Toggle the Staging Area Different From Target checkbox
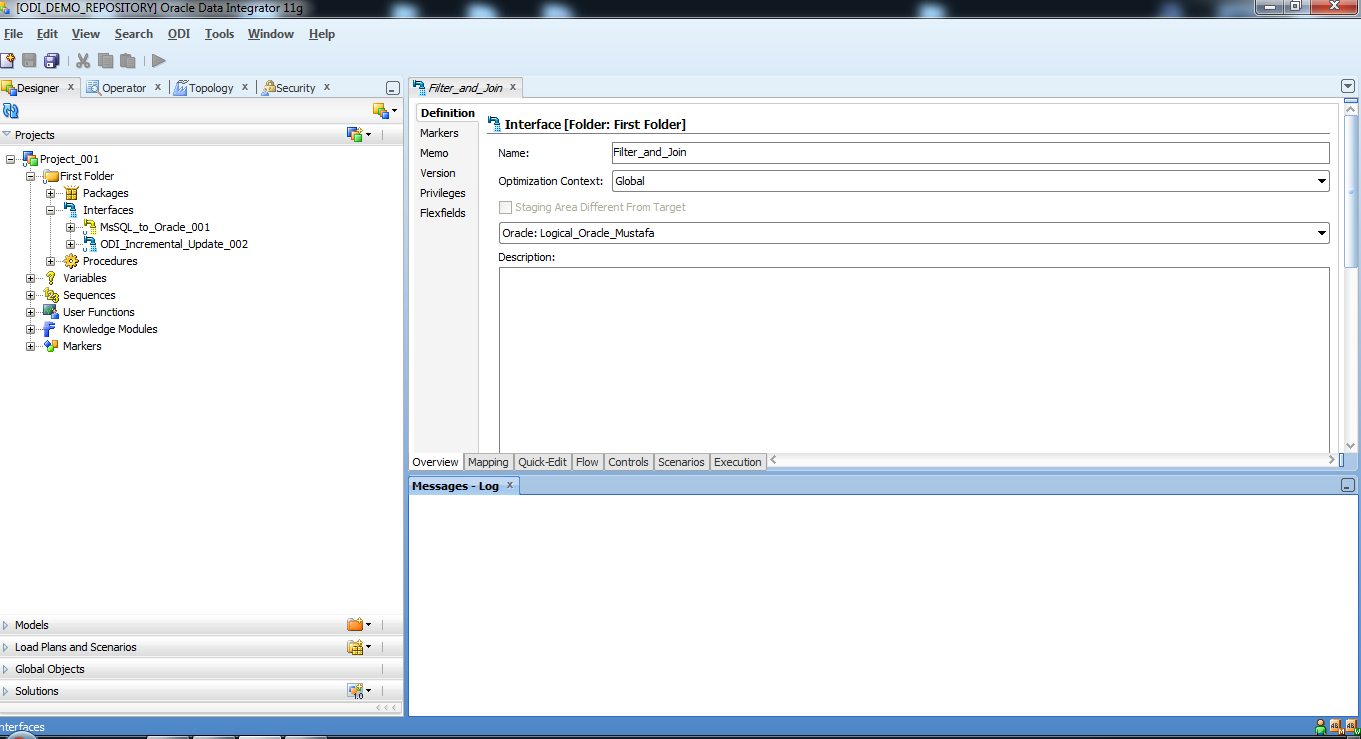 point(506,207)
